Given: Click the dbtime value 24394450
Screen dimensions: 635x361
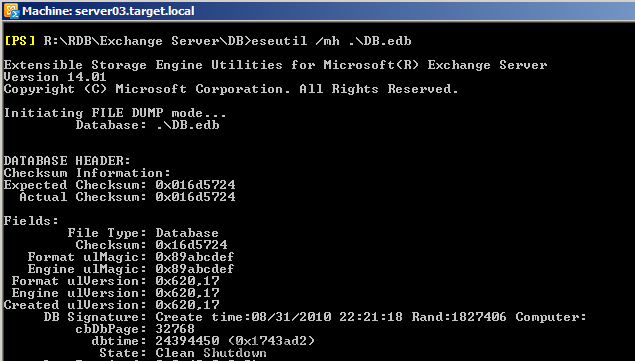Looking at the screenshot, I should [187, 341].
